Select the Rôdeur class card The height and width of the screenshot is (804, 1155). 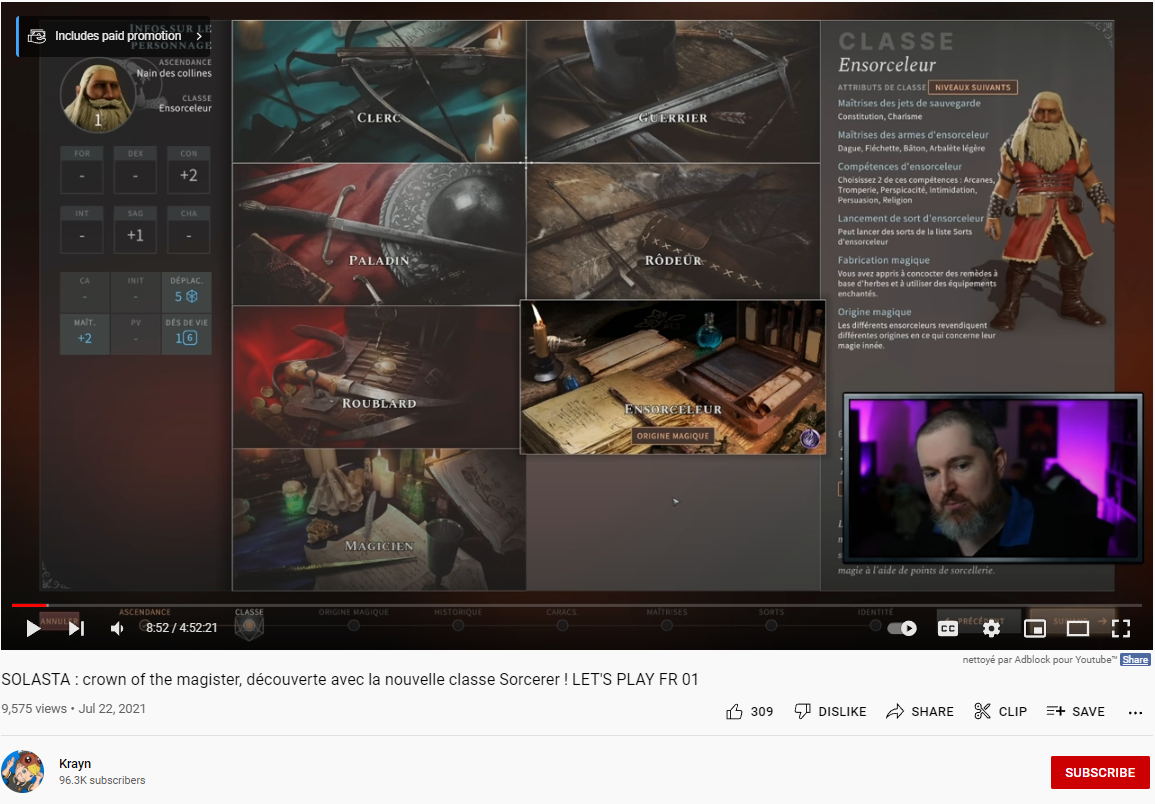(673, 231)
